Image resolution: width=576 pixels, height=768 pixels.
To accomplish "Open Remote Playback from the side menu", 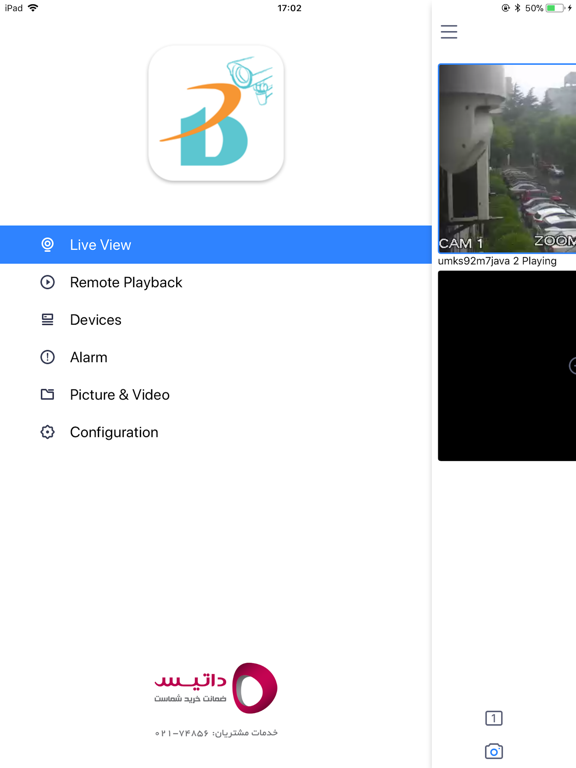I will point(216,282).
